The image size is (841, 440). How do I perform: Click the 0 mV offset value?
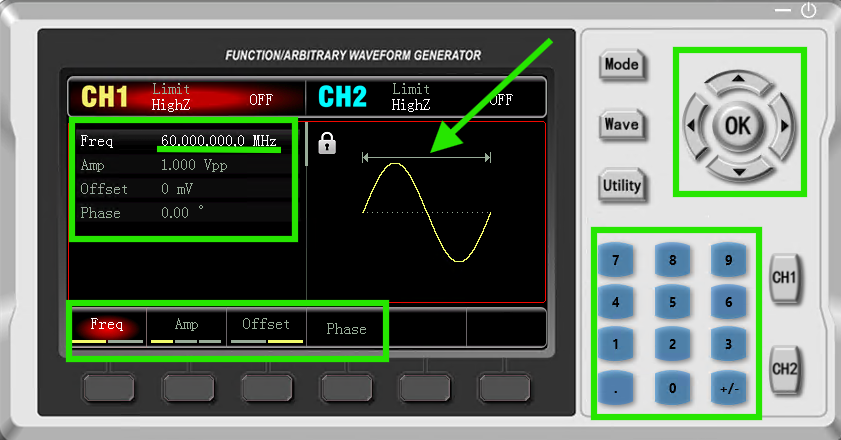pyautogui.click(x=176, y=189)
